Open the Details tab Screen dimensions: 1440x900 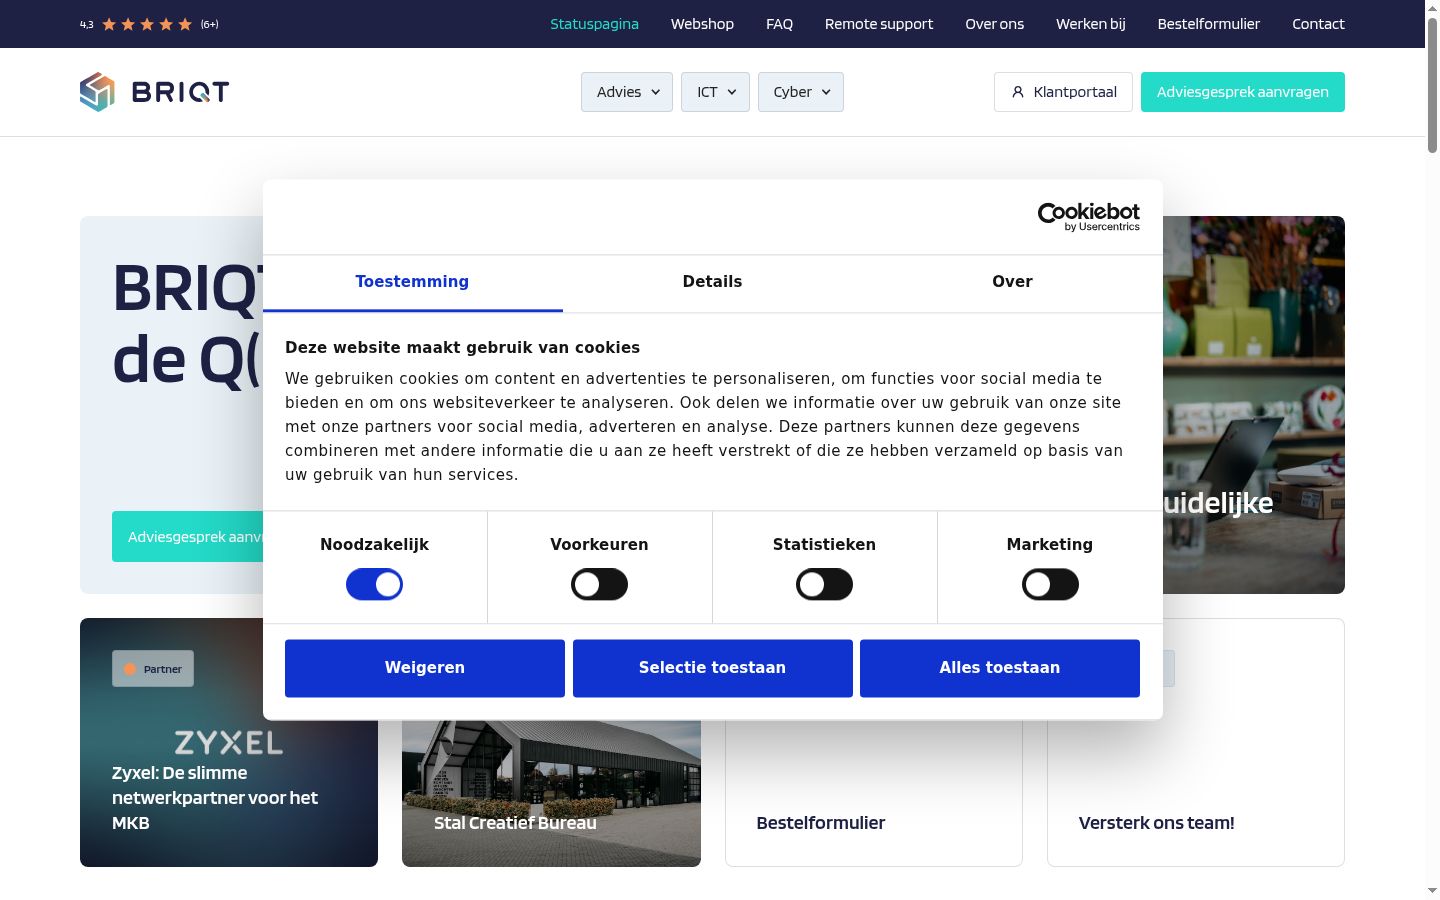tap(712, 282)
